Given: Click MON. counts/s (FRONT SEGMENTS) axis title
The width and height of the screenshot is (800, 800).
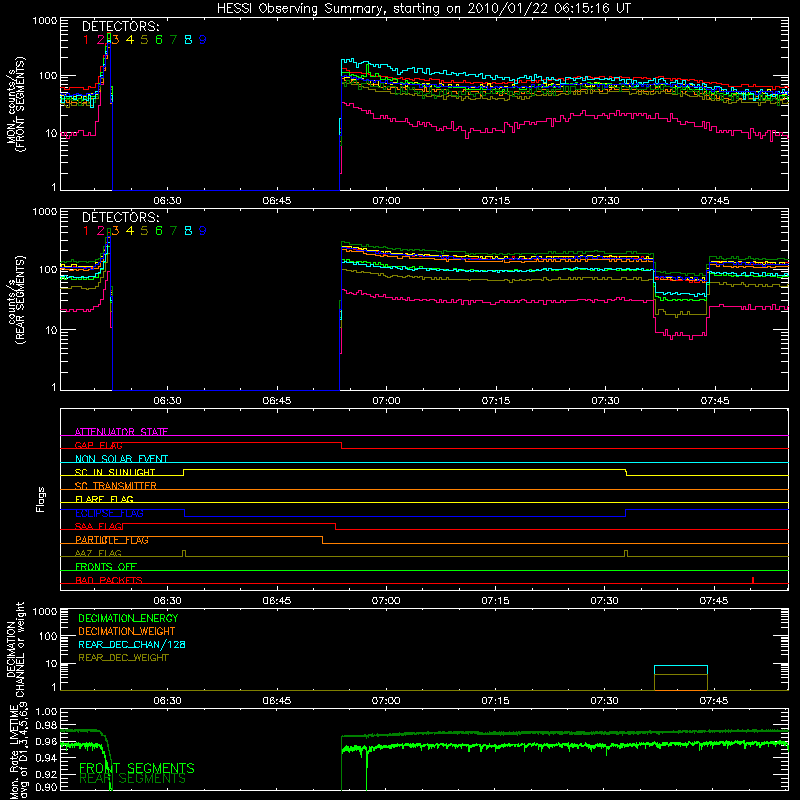Looking at the screenshot, I should [15, 104].
